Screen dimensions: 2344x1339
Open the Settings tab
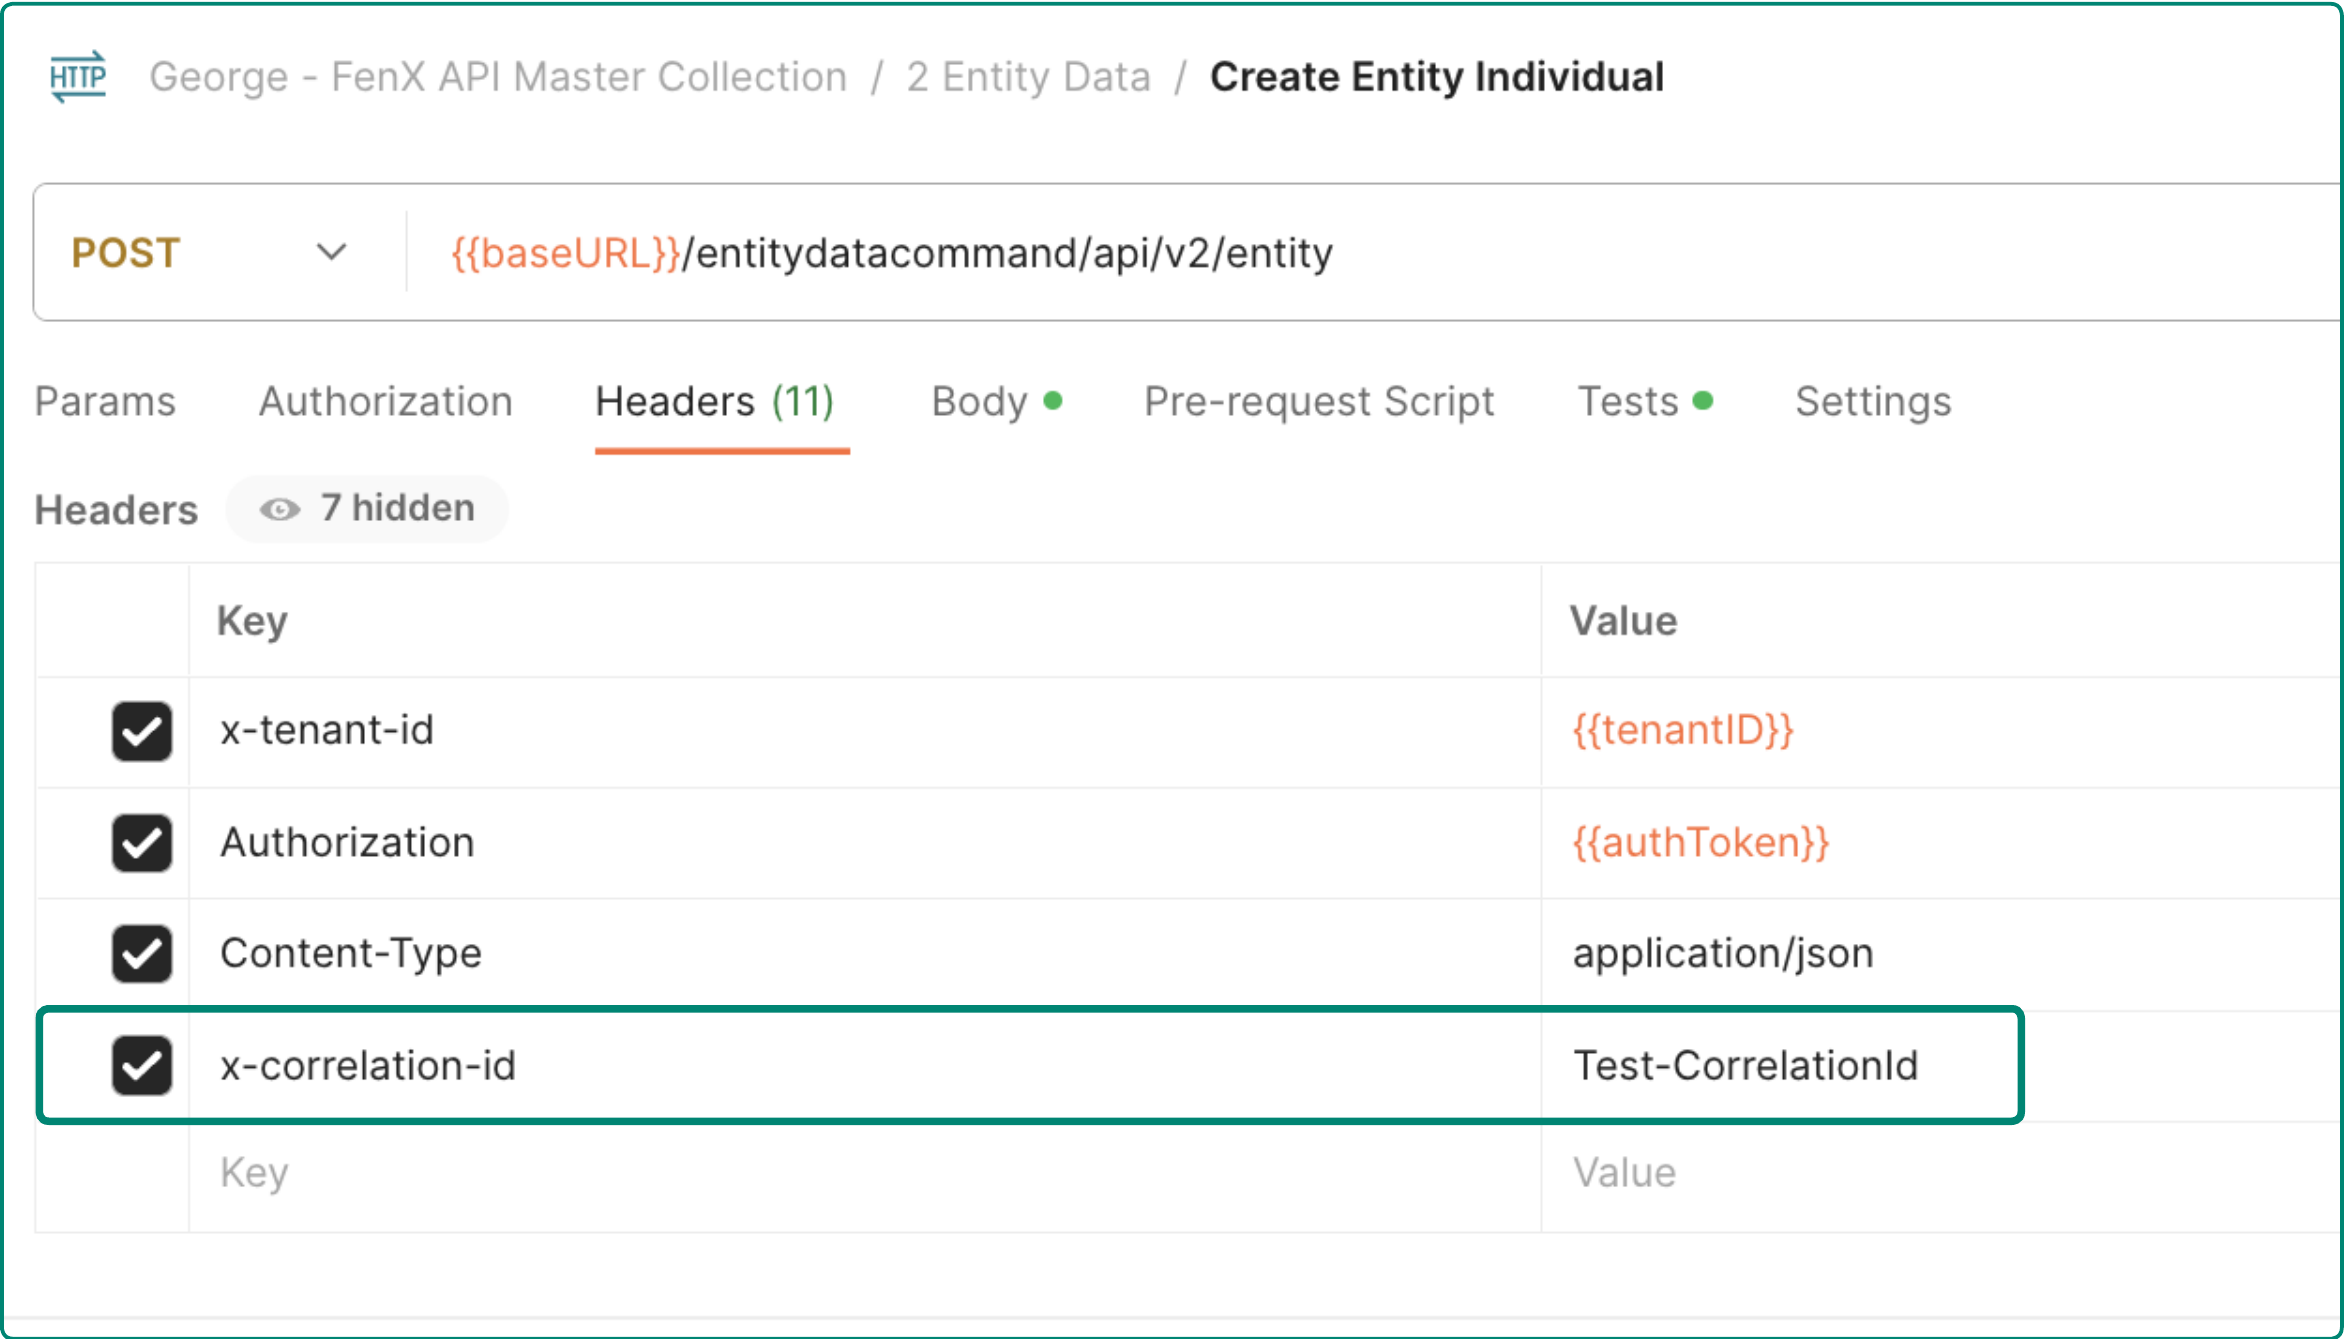1872,402
